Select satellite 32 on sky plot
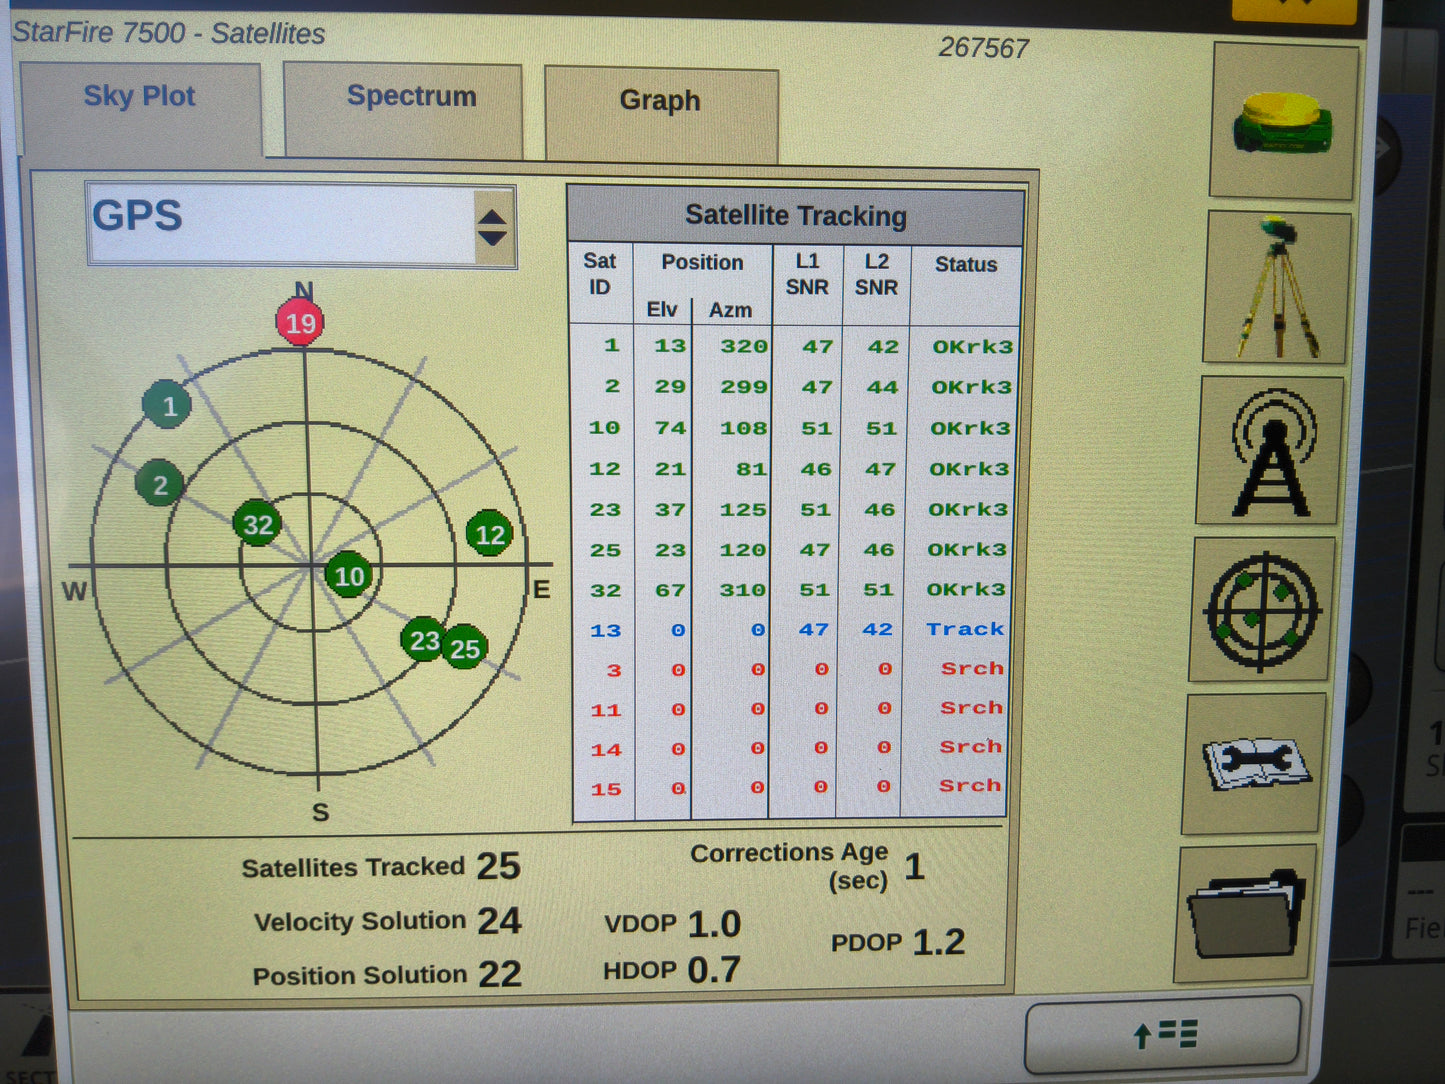 coord(257,524)
